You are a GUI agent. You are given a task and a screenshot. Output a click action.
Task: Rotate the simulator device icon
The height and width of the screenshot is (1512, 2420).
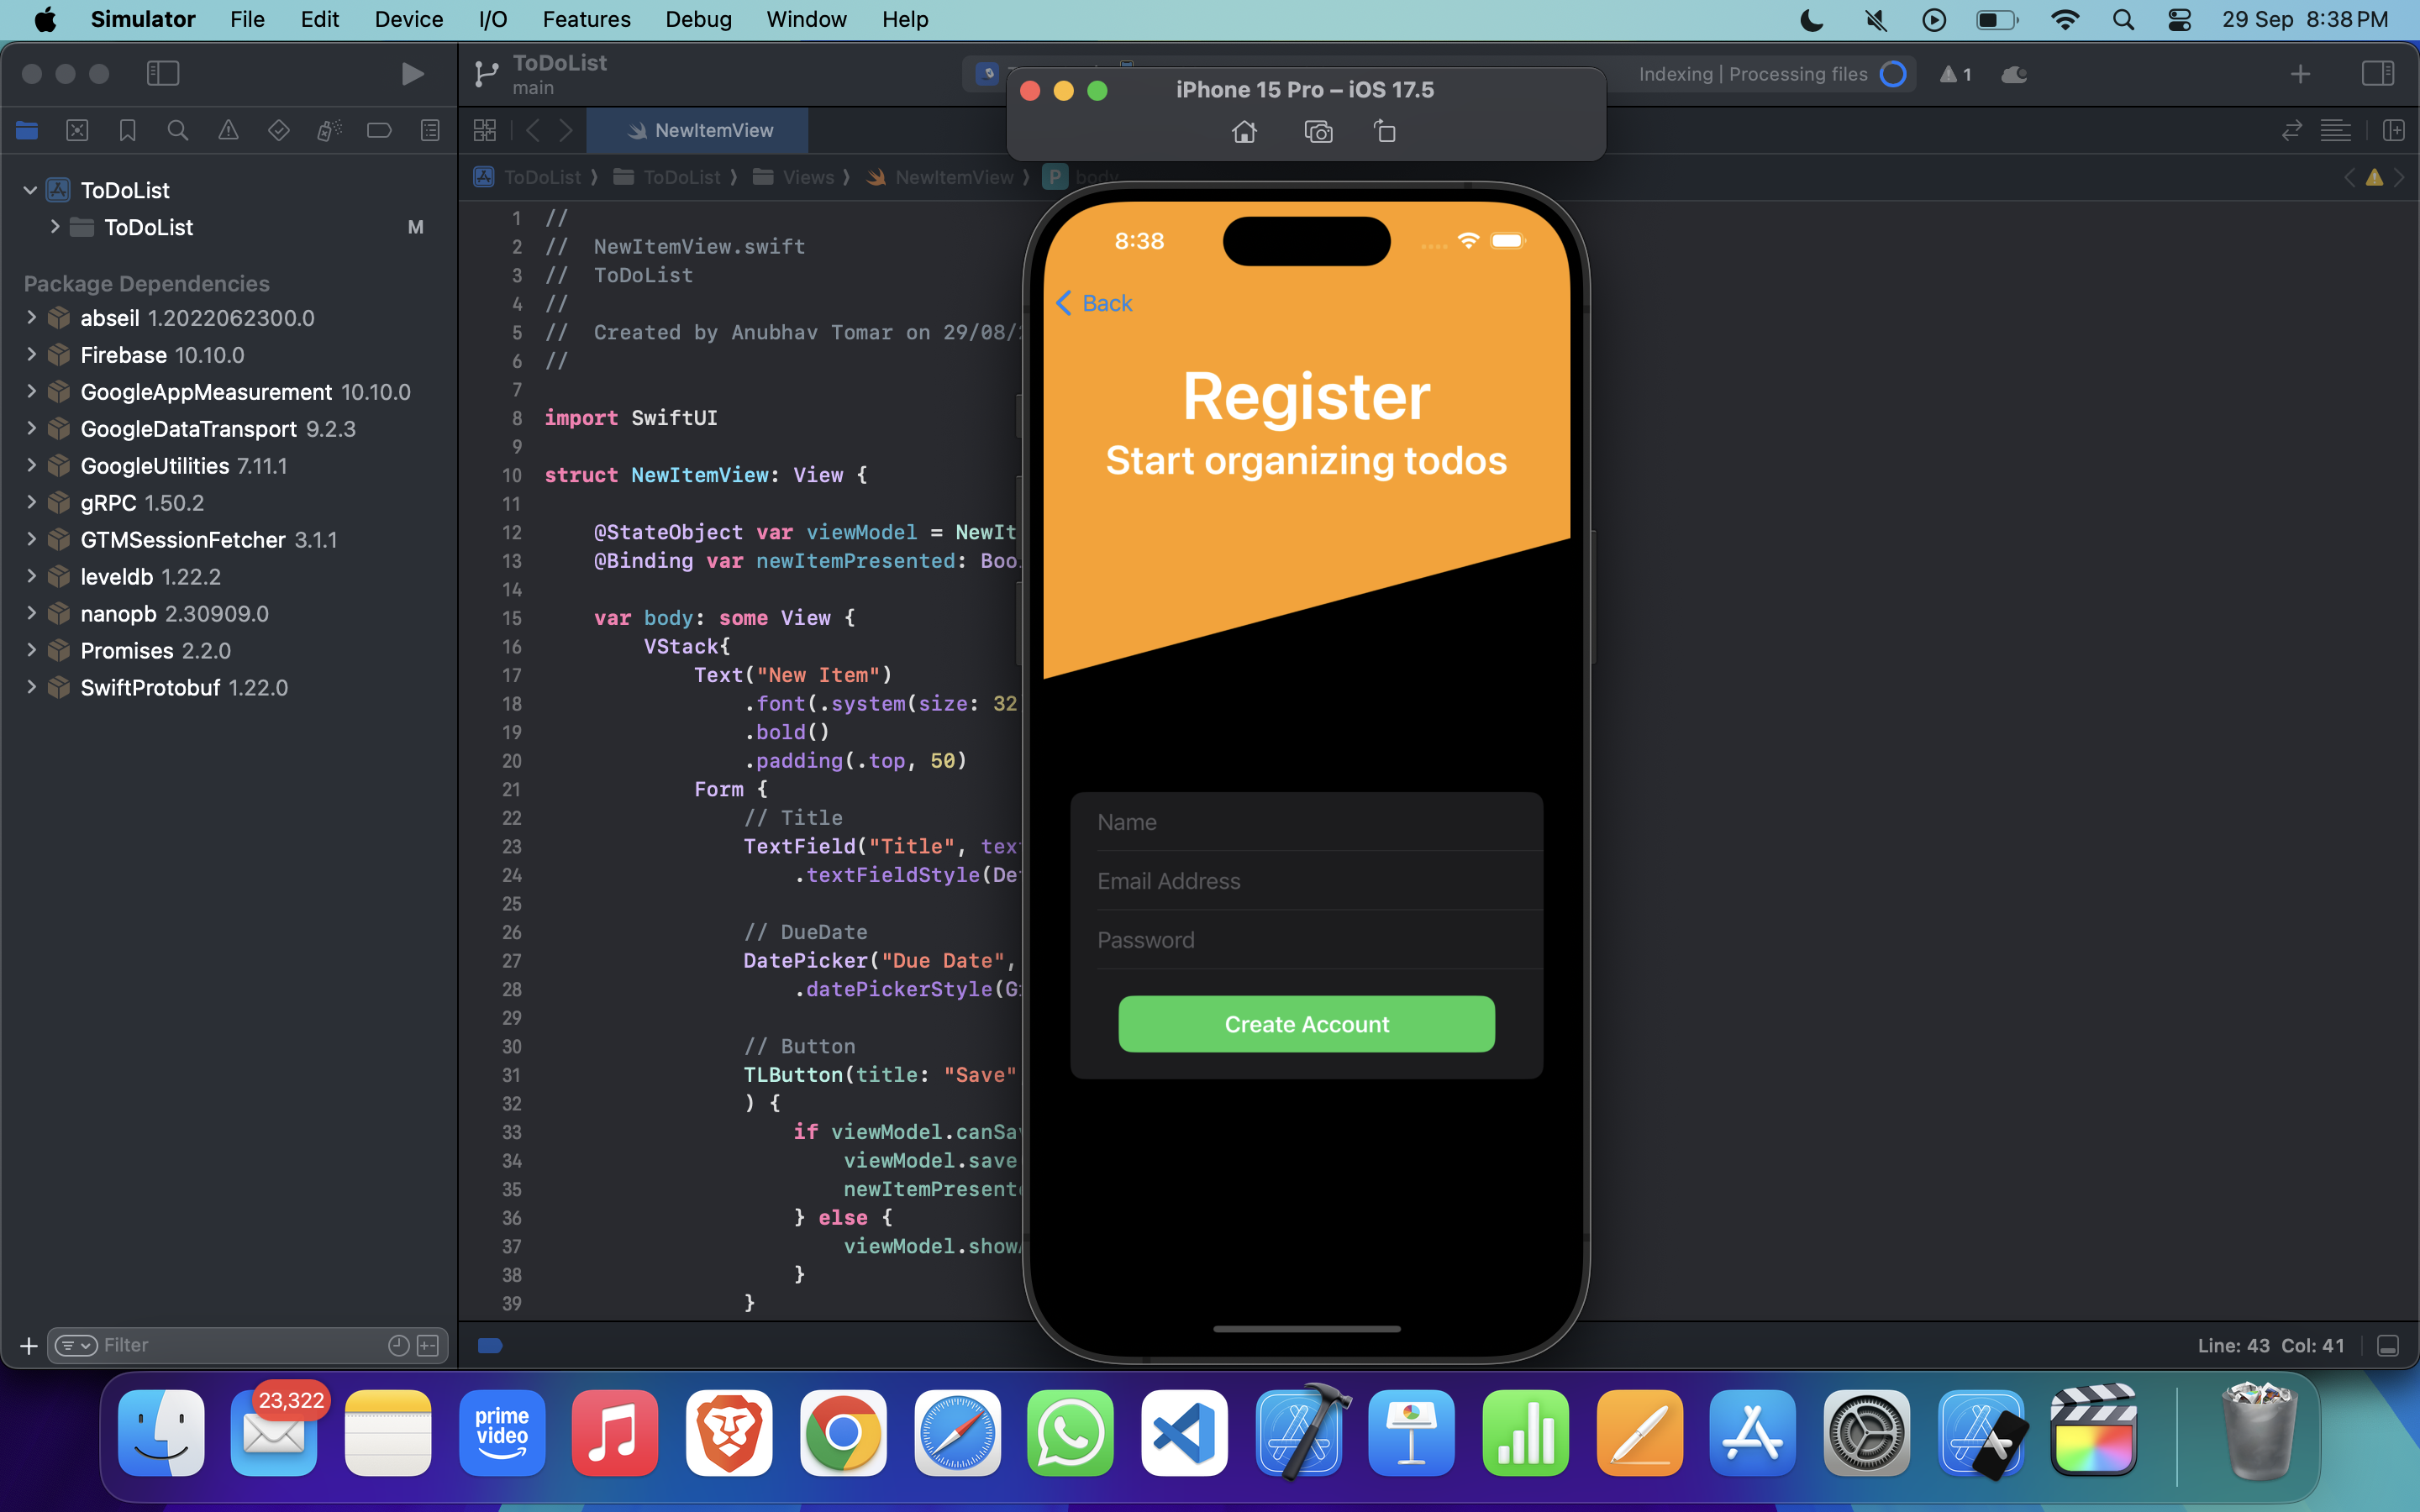1384,132
